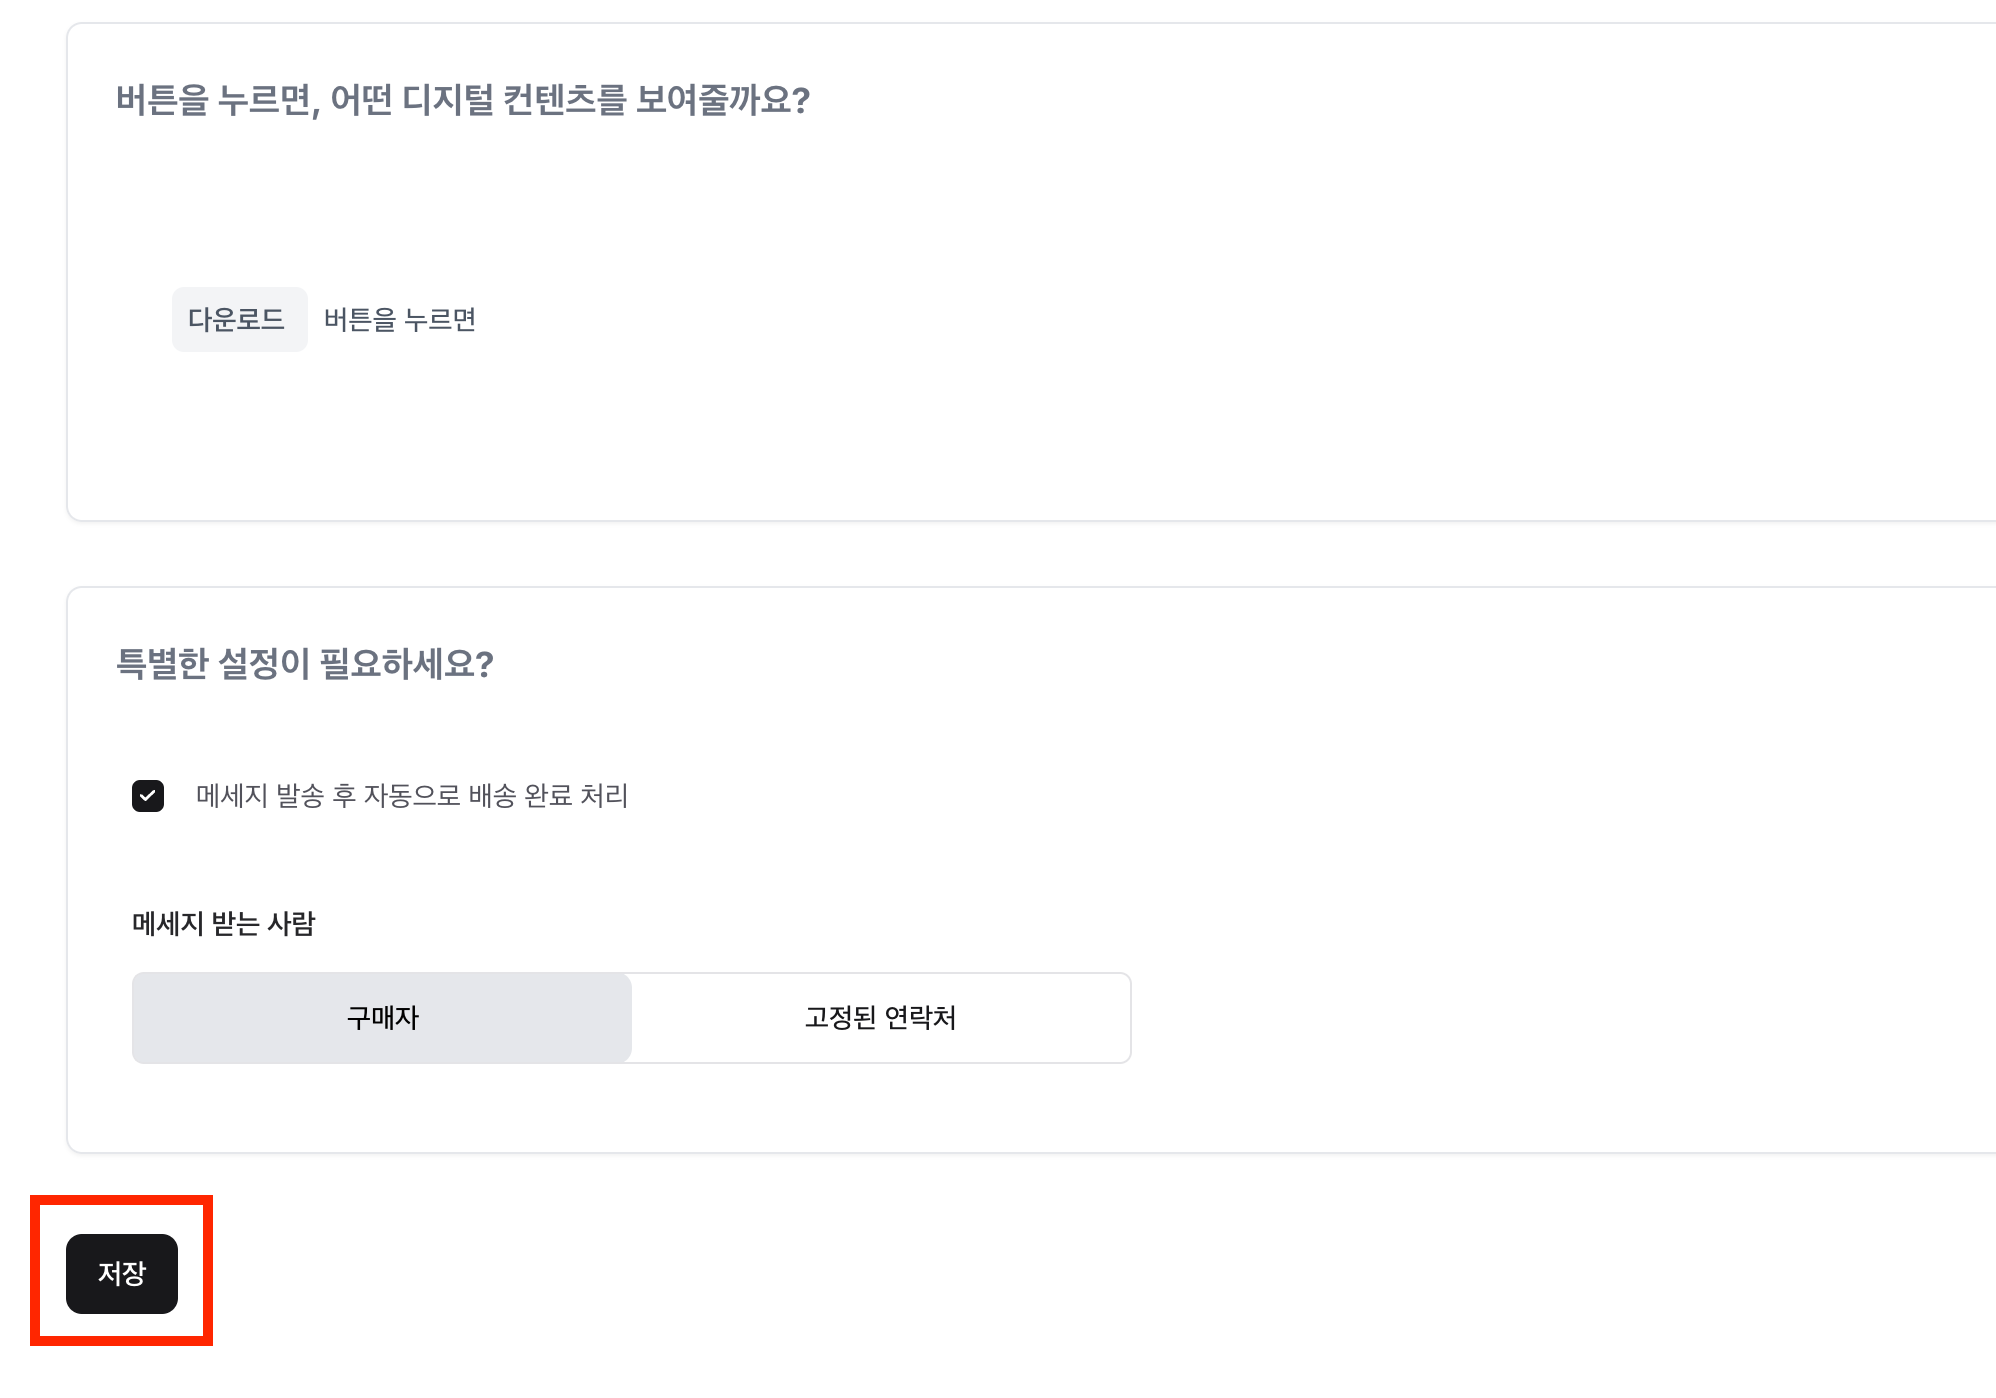The height and width of the screenshot is (1398, 1996).
Task: Click the 저장 save button
Action: pos(122,1273)
